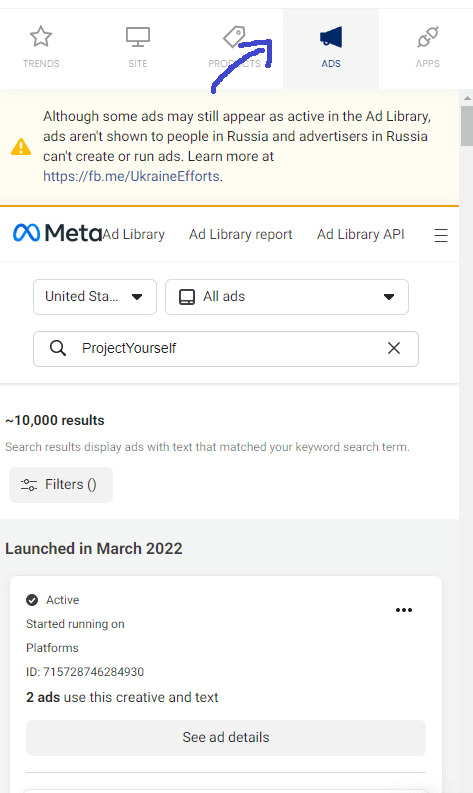Click the vertical scrollbar thumb
This screenshot has width=473, height=793.
coord(466,126)
